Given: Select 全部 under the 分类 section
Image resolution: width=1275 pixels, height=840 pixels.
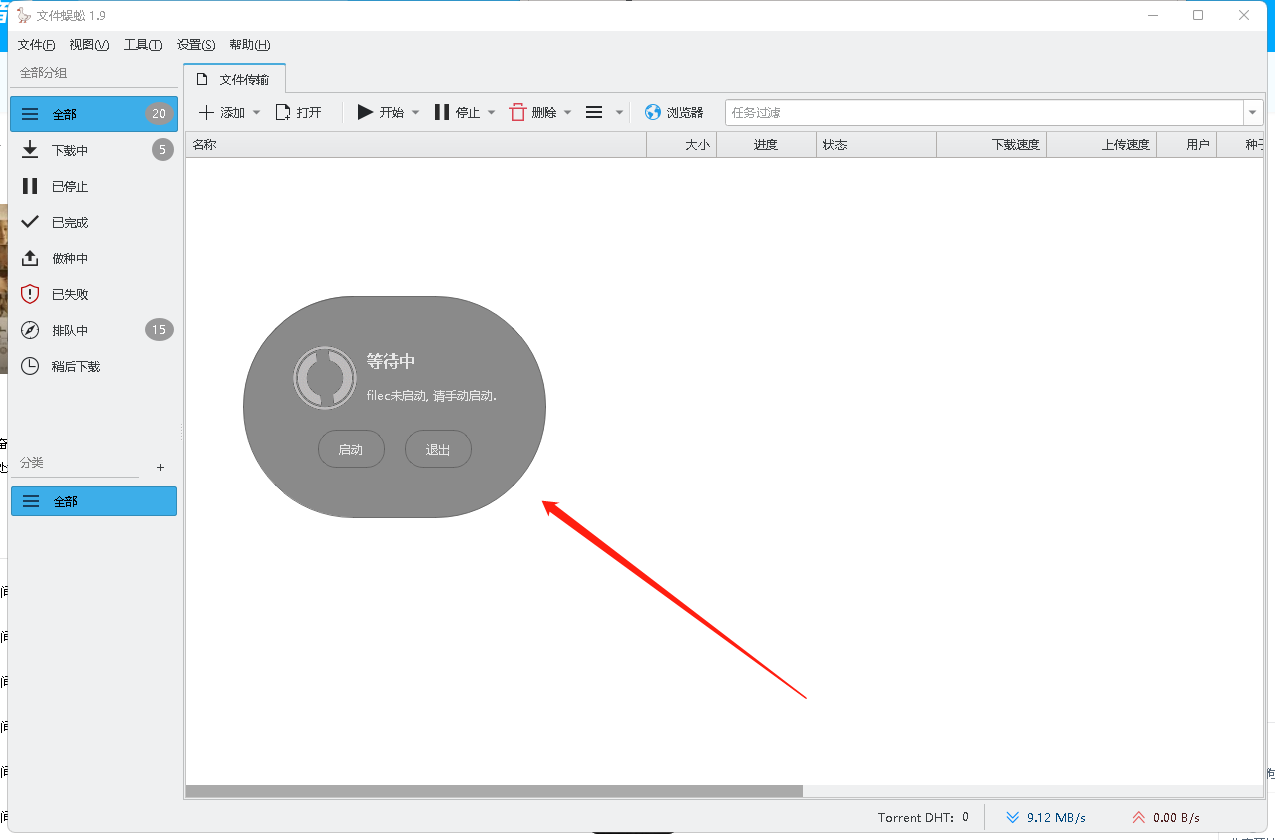Looking at the screenshot, I should point(94,501).
